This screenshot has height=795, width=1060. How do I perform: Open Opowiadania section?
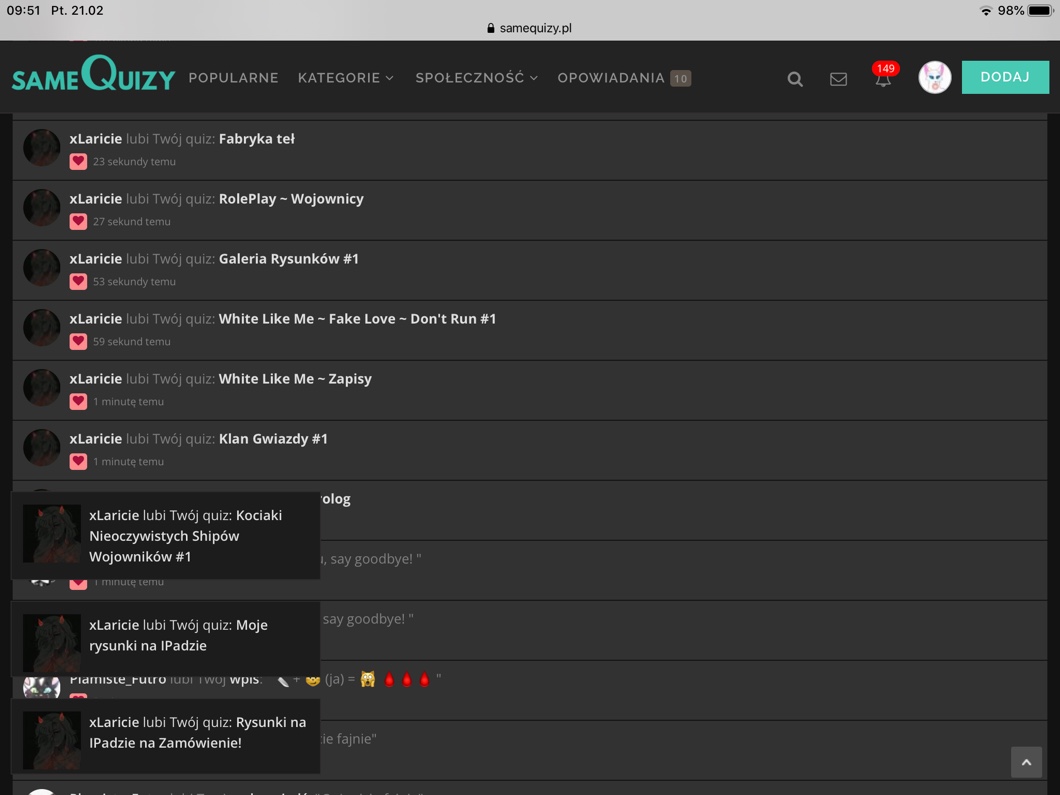611,78
